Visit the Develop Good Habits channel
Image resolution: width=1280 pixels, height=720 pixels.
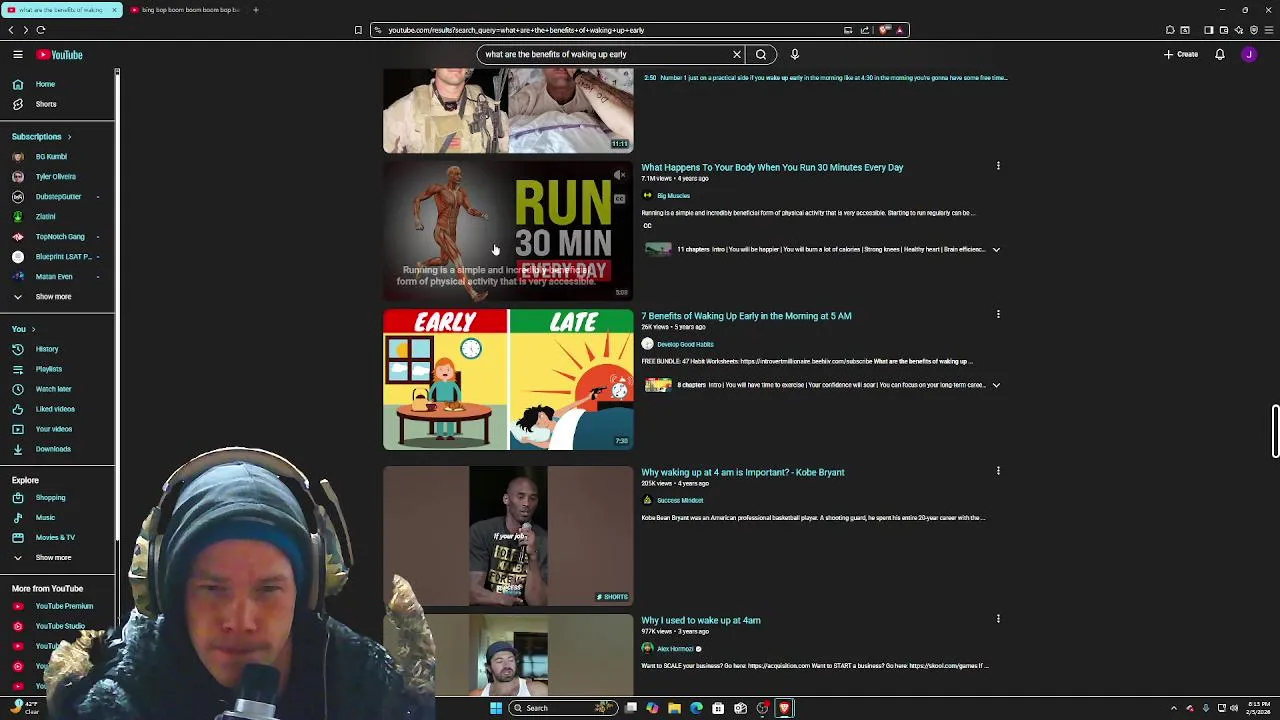tap(685, 344)
